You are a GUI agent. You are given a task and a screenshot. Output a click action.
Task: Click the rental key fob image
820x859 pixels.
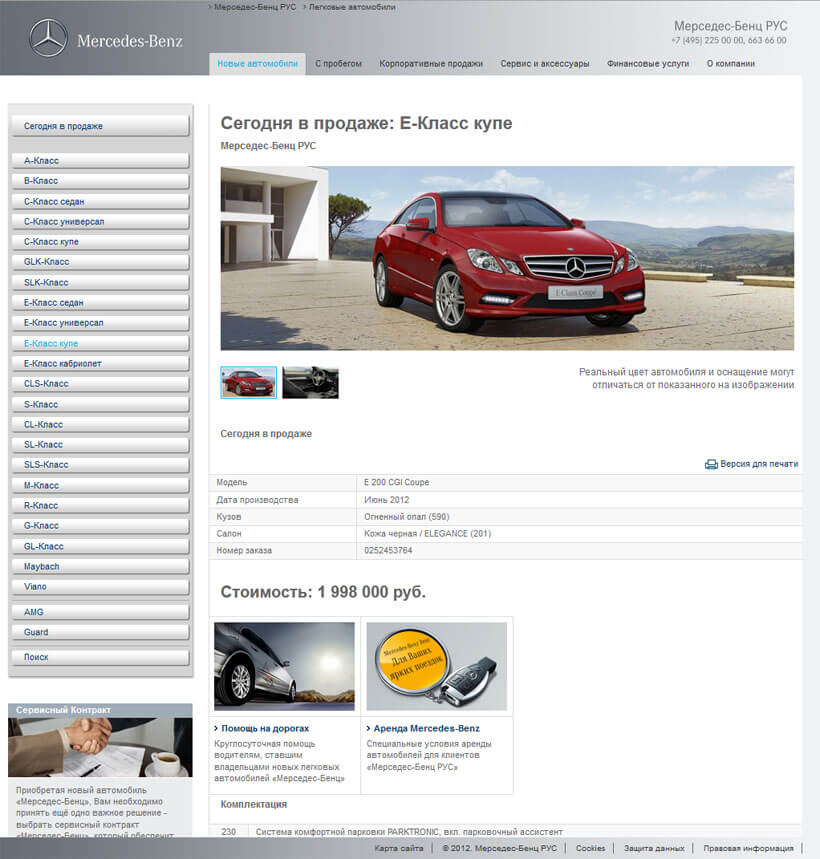[437, 666]
